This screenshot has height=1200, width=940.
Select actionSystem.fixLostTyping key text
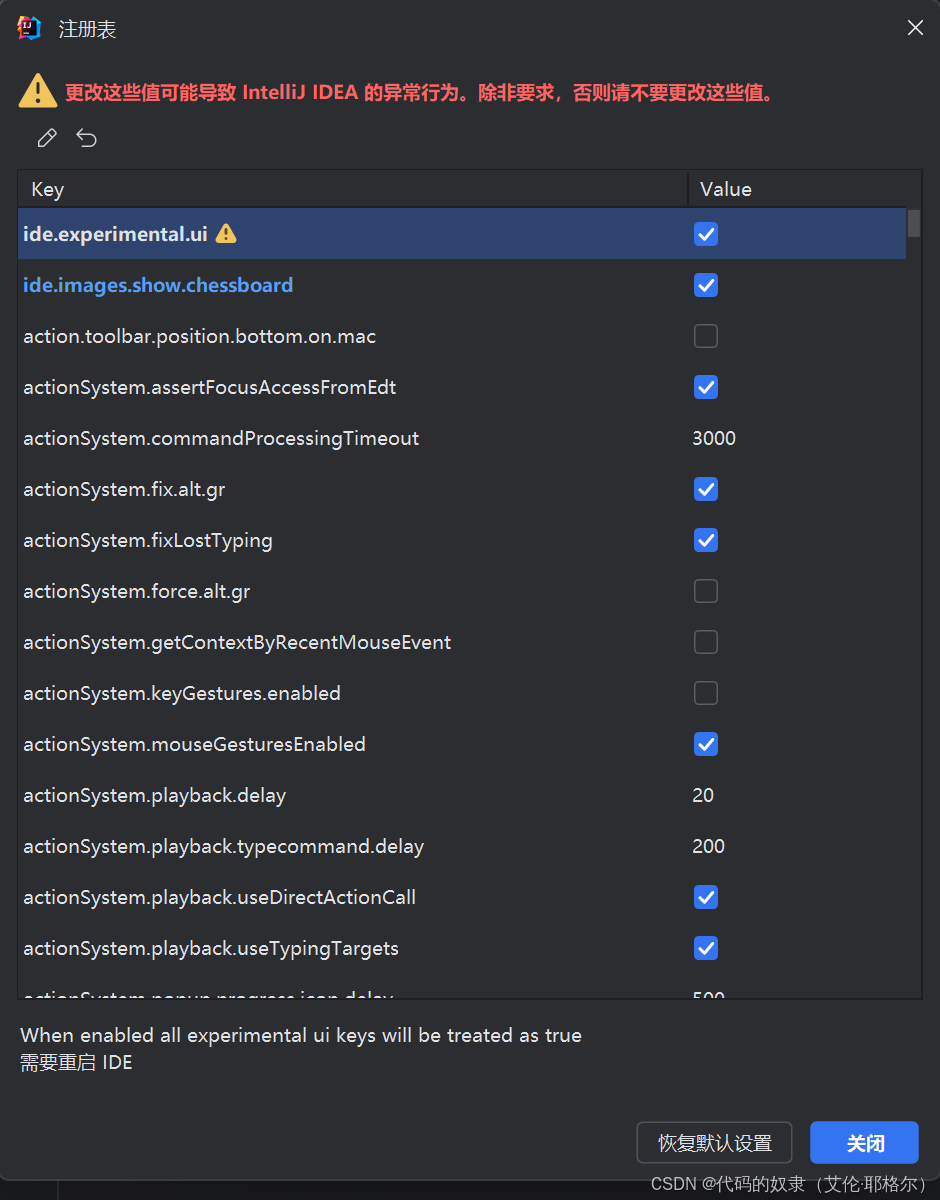148,540
